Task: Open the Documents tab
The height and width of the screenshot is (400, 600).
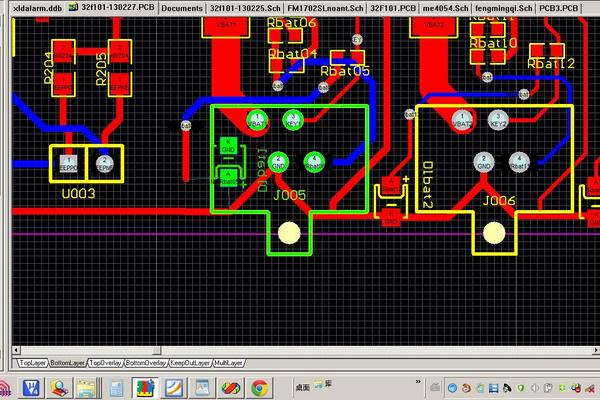Action: pos(182,8)
